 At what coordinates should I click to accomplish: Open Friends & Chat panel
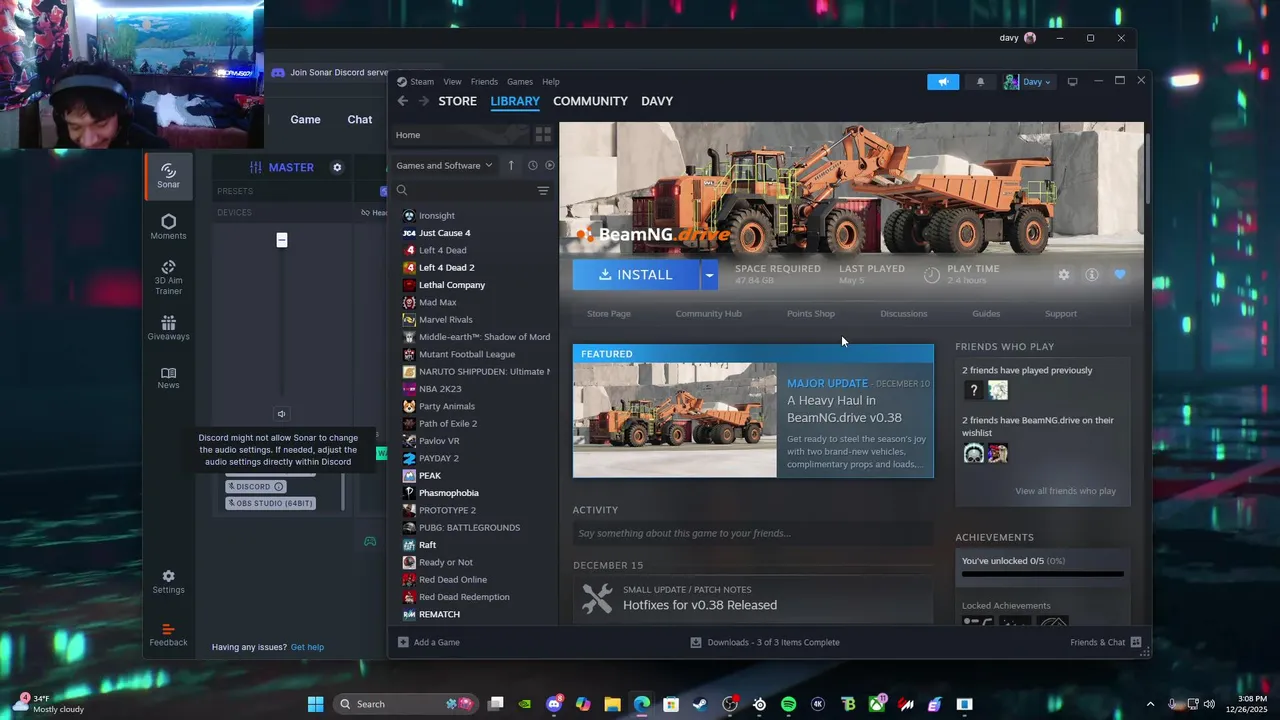pos(1106,642)
